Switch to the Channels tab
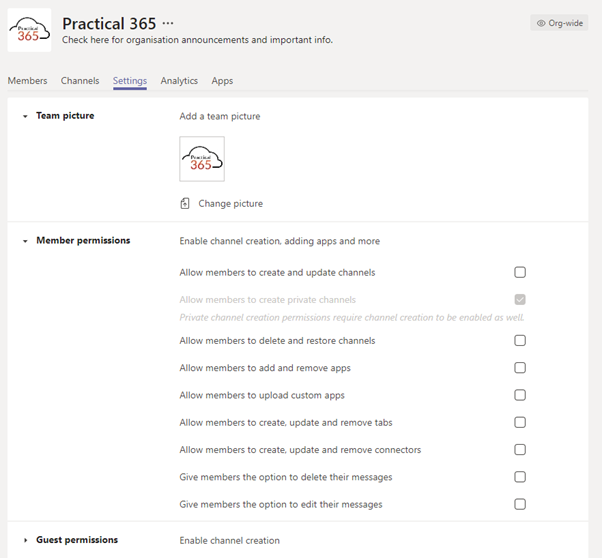The width and height of the screenshot is (602, 558). pyautogui.click(x=80, y=81)
